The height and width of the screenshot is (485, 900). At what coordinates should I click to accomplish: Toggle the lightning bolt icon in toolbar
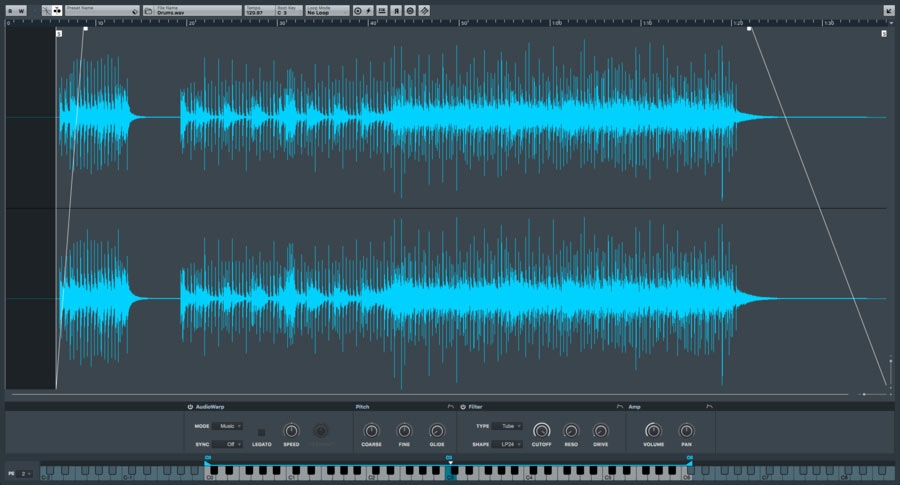click(368, 11)
